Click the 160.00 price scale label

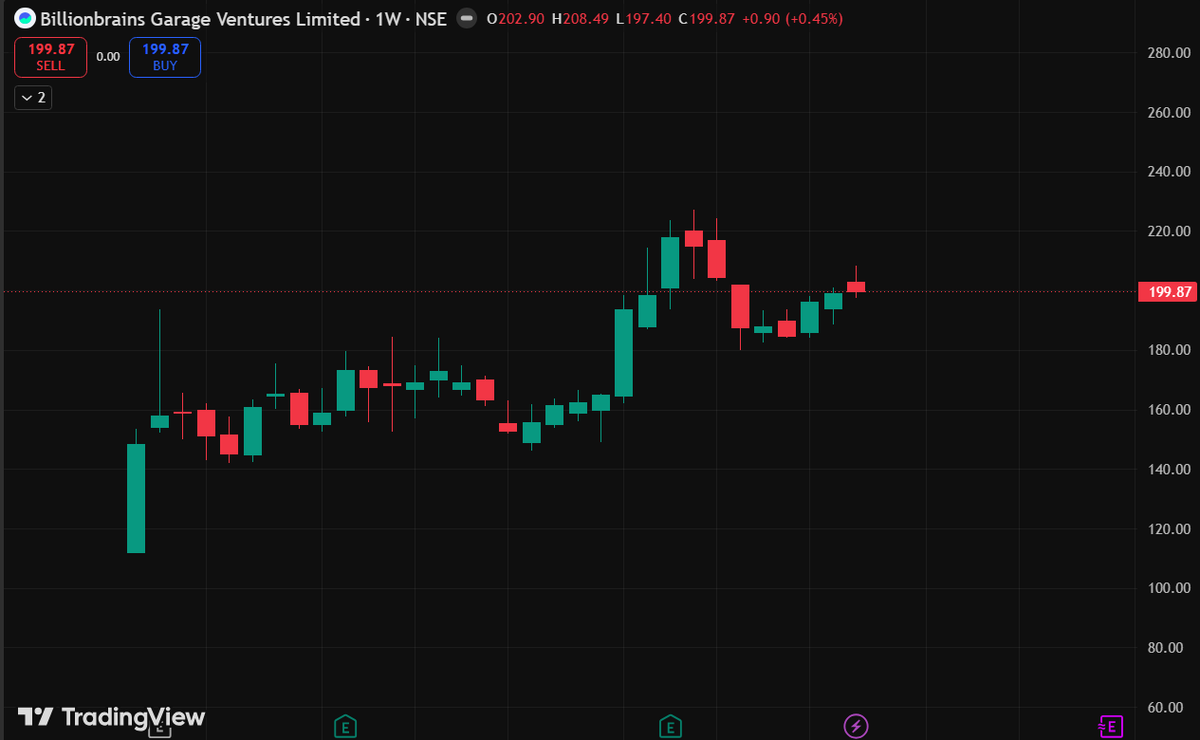(x=1169, y=410)
